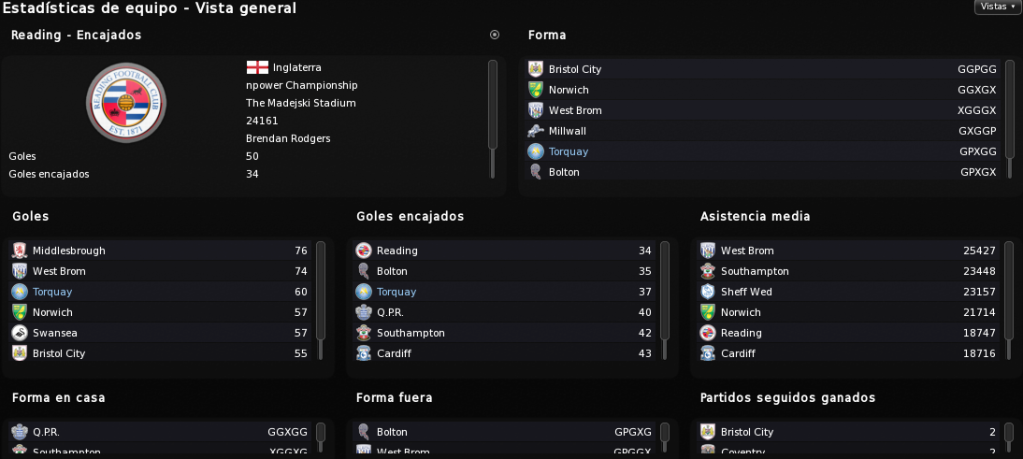
Task: Click the Goles encajados scrollbar
Action: click(x=664, y=300)
